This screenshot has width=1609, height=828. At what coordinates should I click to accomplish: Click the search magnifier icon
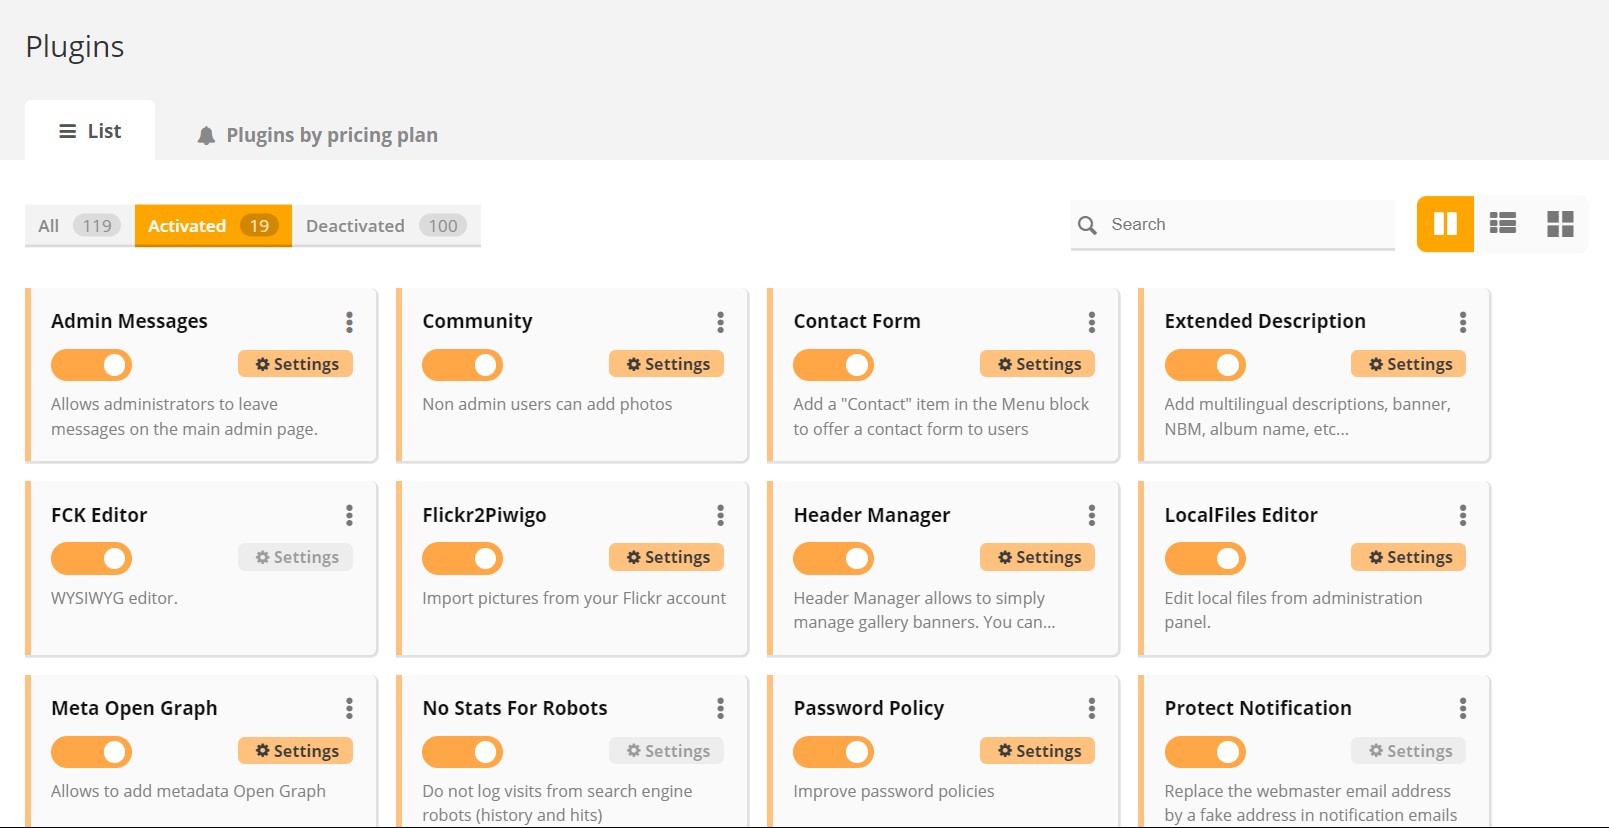[x=1087, y=225]
